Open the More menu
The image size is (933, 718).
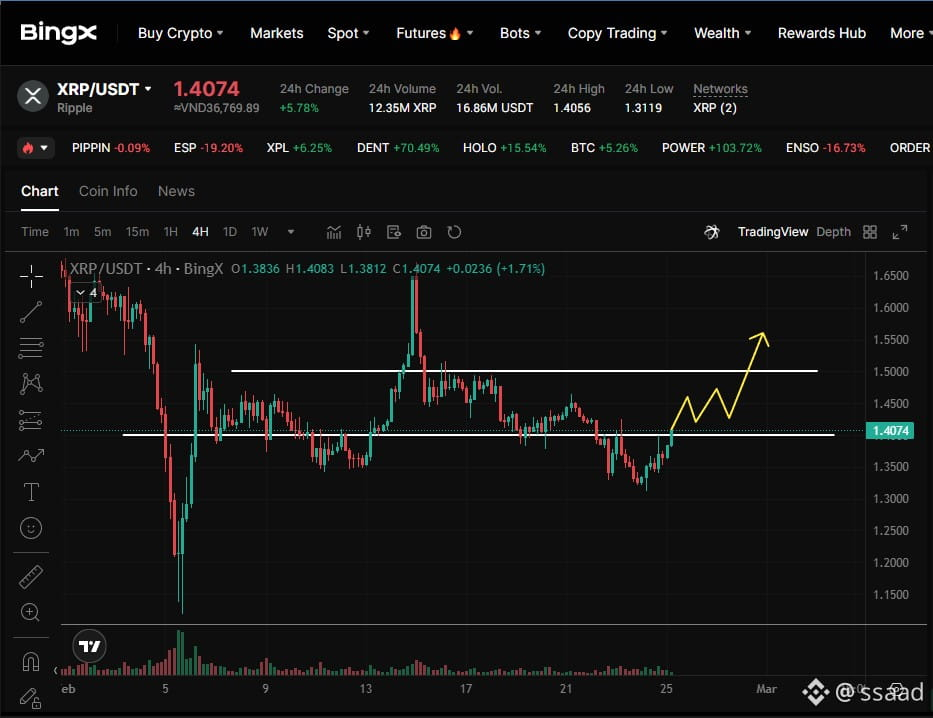[x=910, y=33]
